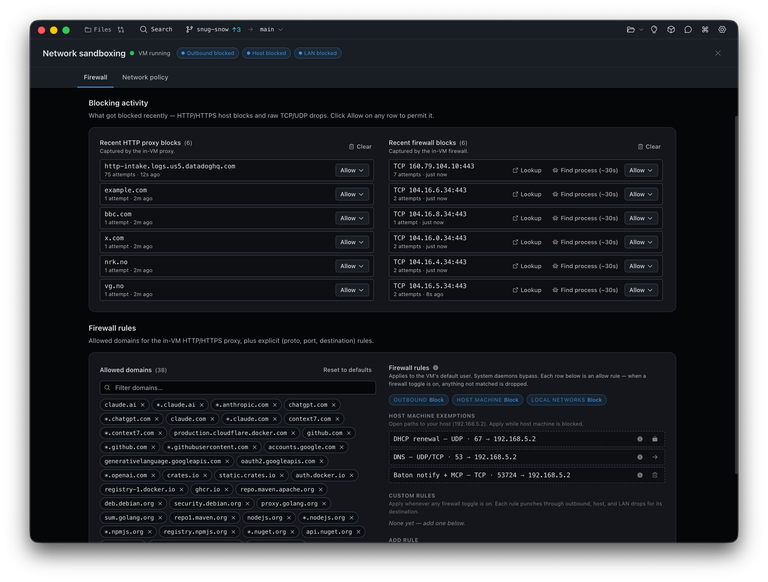Open the chat bubble icon in top toolbar
Screen dimensions: 768x582
688,30
